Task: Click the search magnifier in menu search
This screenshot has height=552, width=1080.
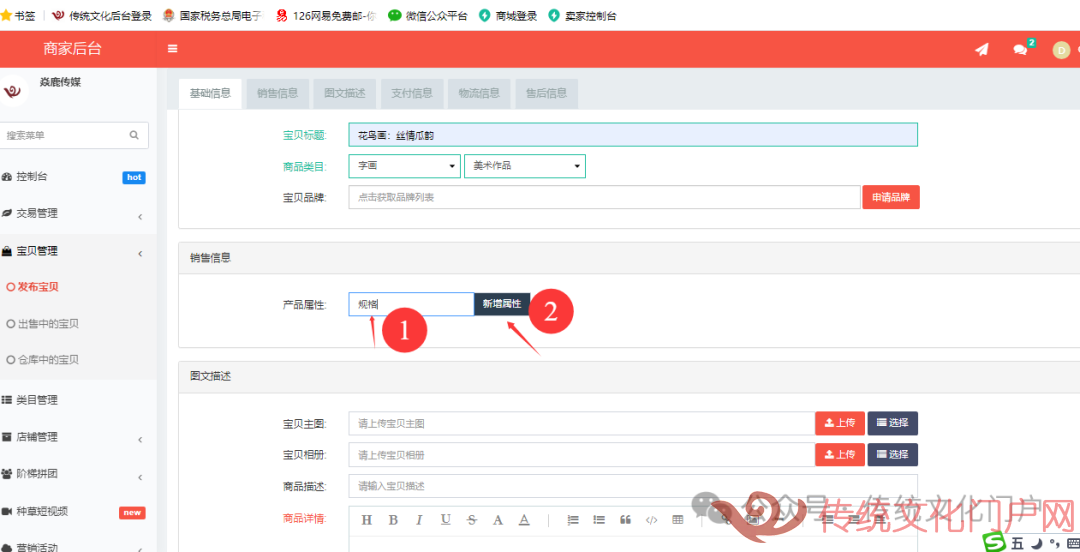Action: coord(134,135)
